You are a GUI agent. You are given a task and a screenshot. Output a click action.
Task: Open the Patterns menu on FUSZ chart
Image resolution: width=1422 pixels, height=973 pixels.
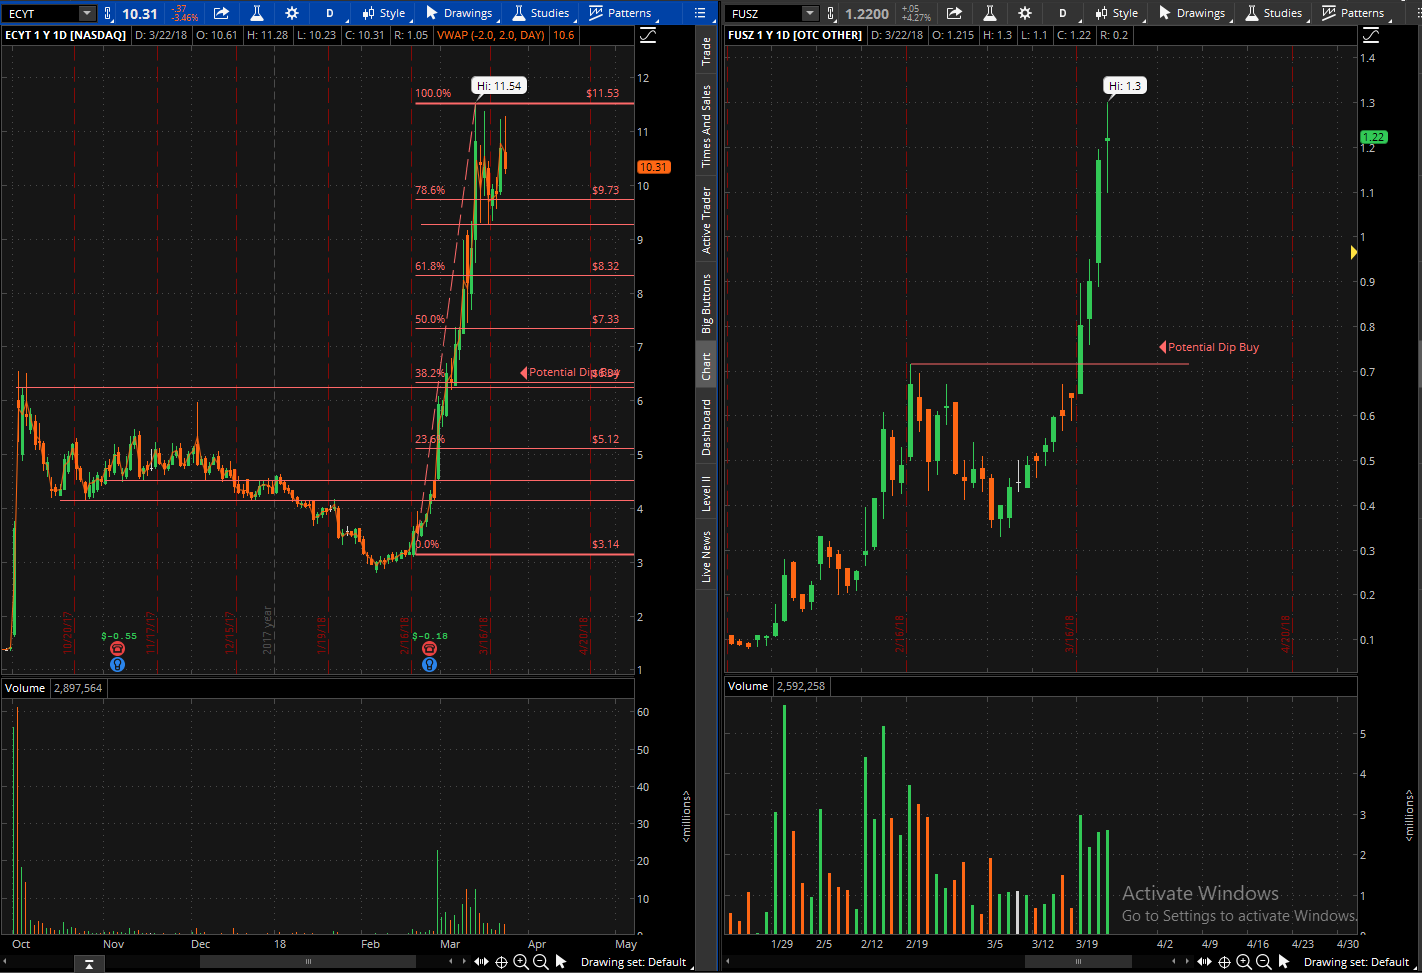tap(1353, 13)
